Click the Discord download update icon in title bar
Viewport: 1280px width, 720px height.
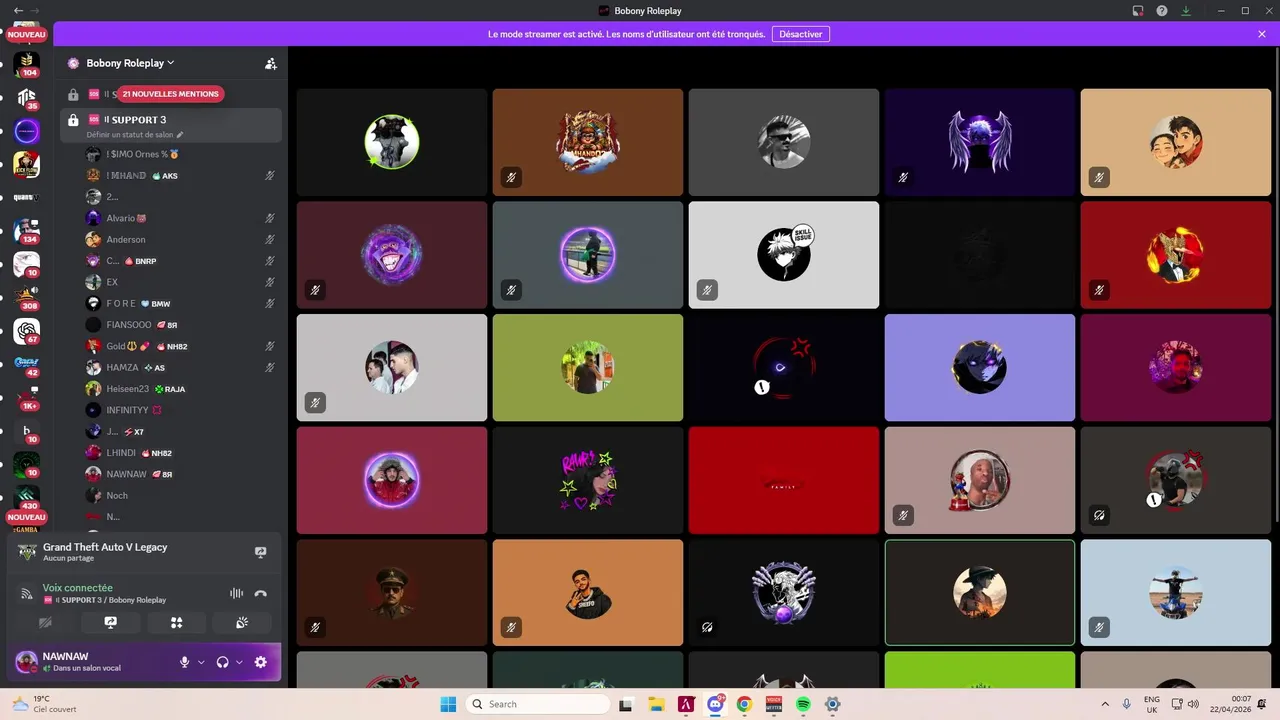coord(1186,11)
